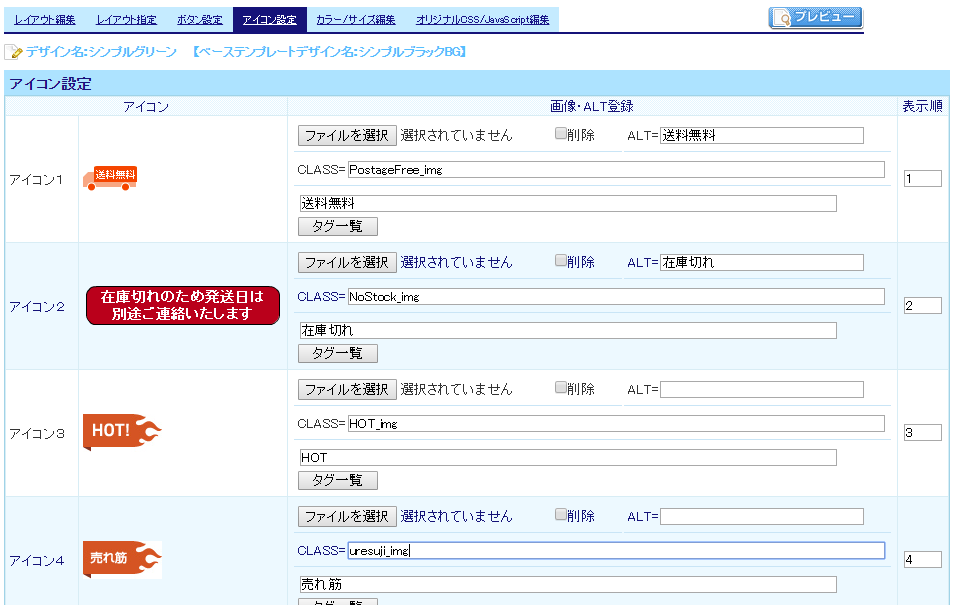Go to ボタン設定 tab
This screenshot has width=958, height=605.
point(200,20)
